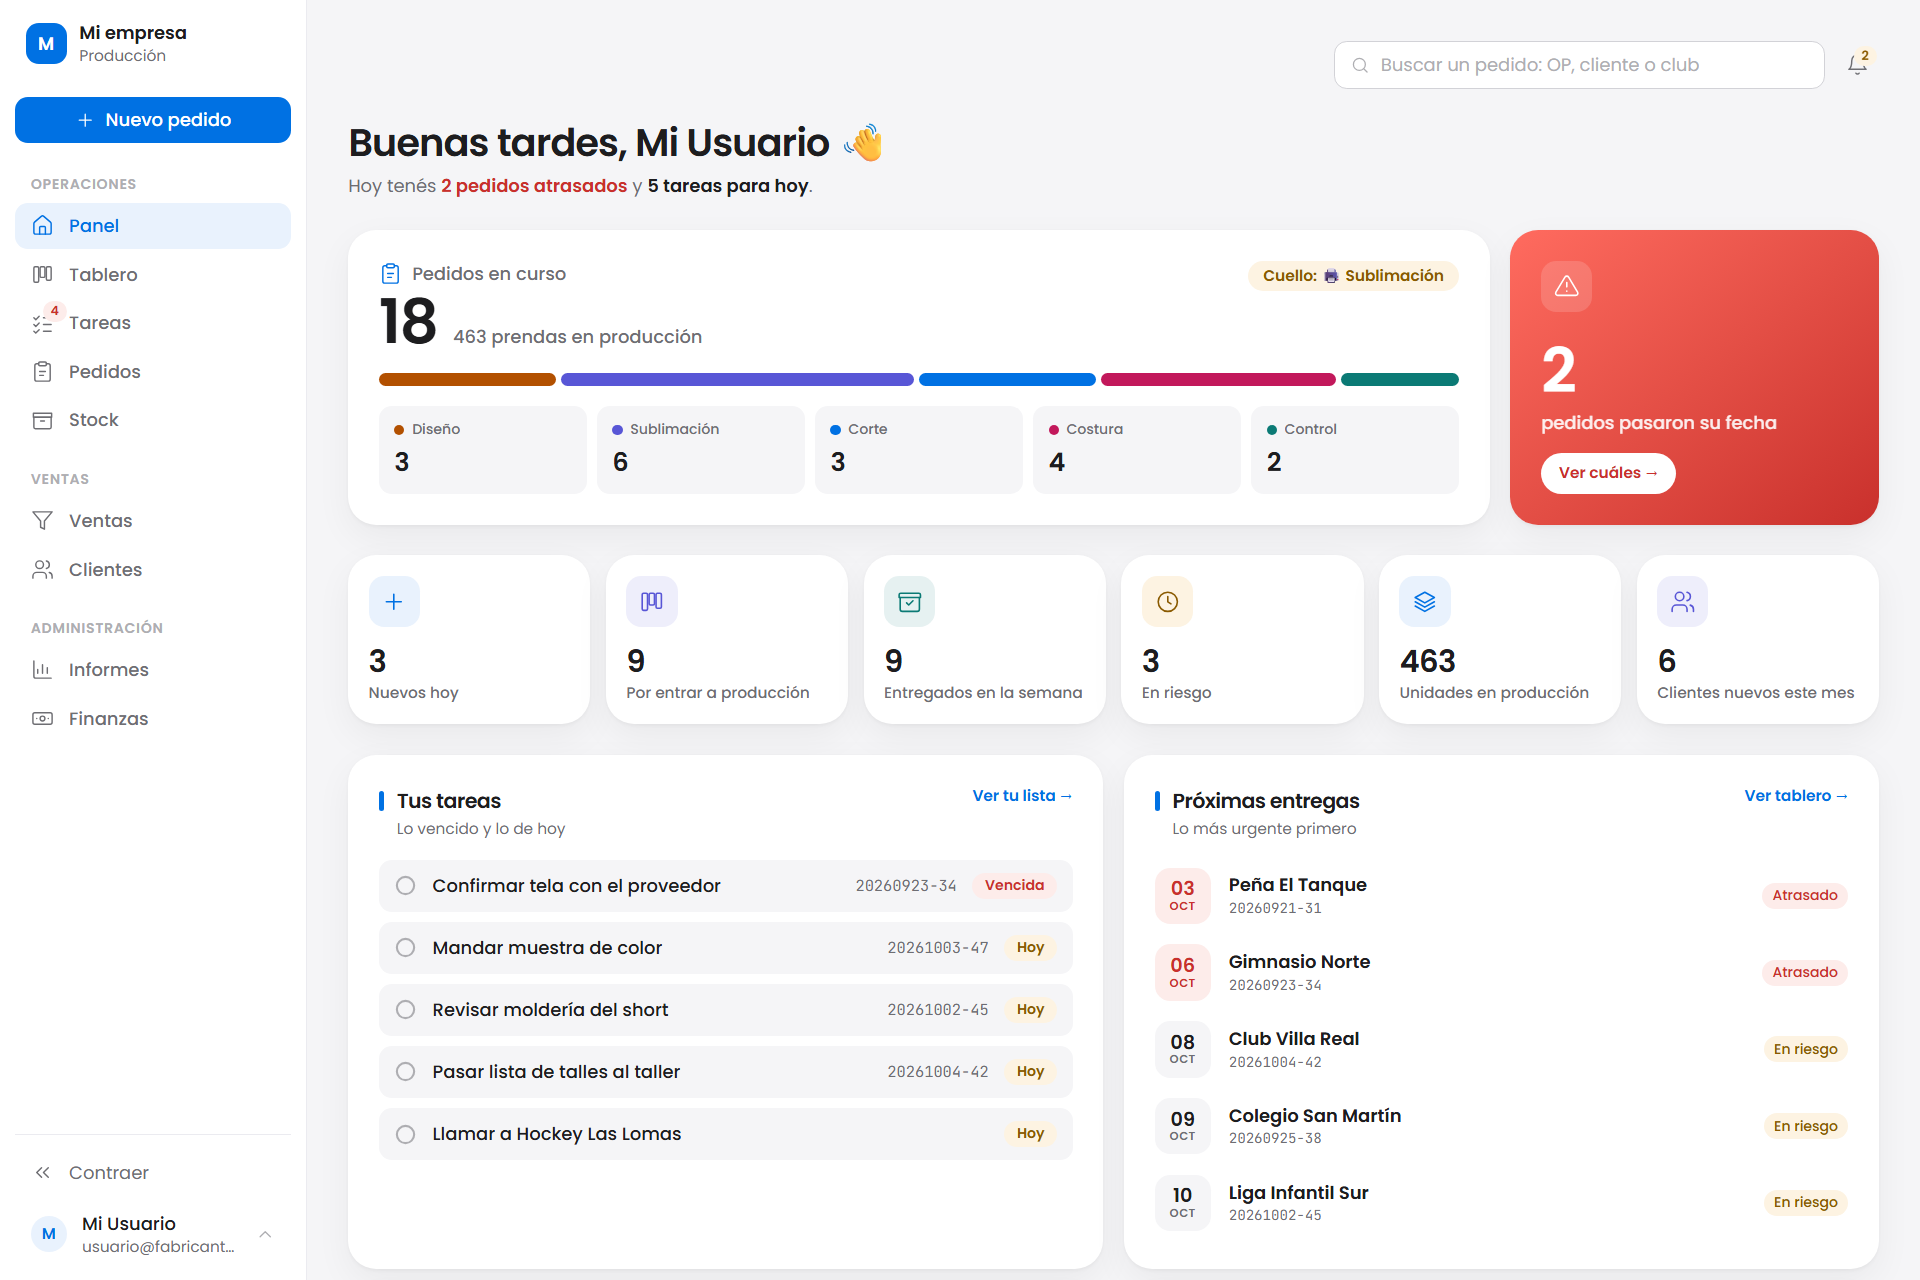
Task: Click the green Control progress bar segment
Action: pyautogui.click(x=1400, y=380)
